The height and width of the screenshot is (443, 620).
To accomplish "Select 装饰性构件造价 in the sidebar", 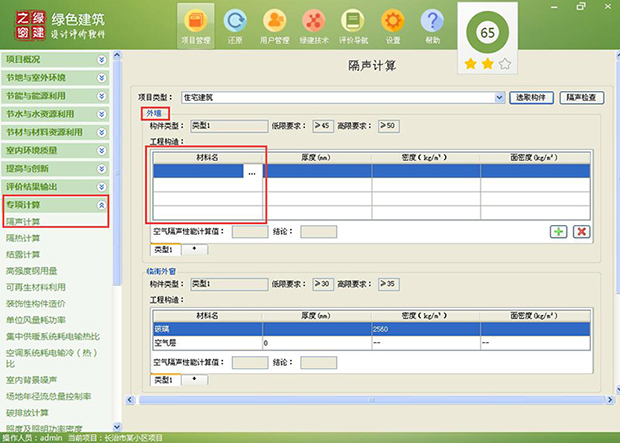I will point(36,304).
